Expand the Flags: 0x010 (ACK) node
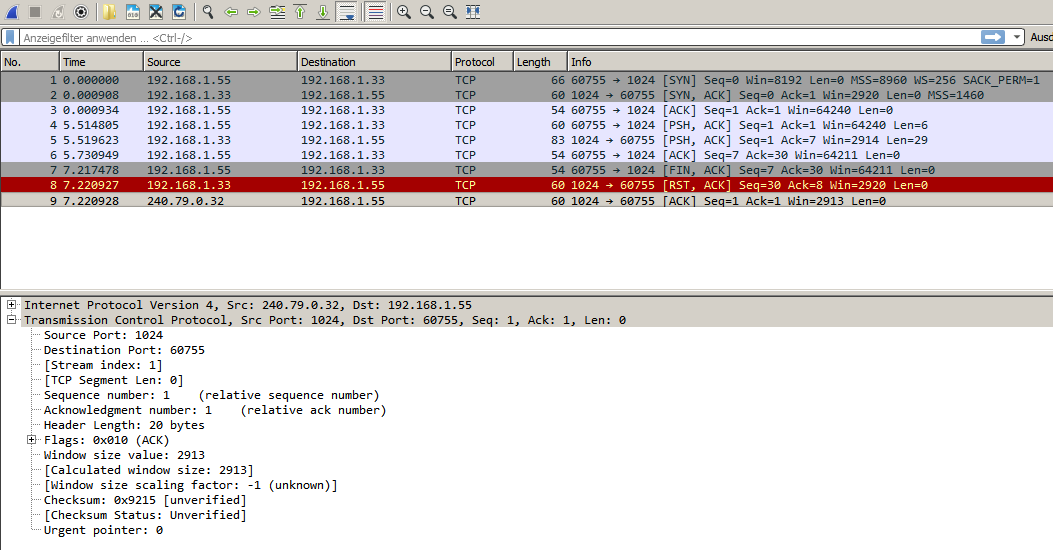1053x550 pixels. click(x=31, y=440)
